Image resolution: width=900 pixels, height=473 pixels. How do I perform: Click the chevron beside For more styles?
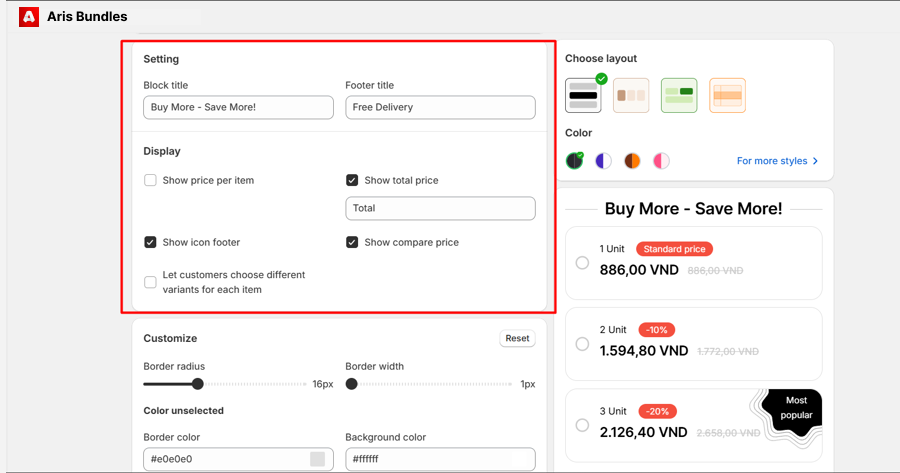(815, 161)
